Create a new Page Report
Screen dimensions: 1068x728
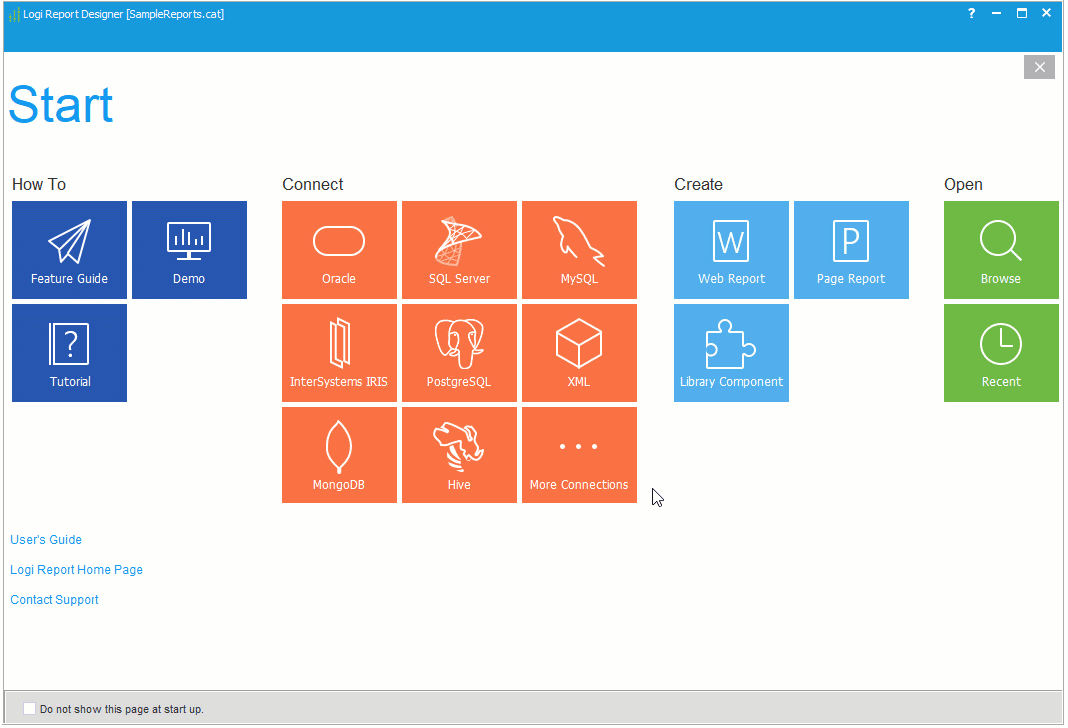pos(851,250)
